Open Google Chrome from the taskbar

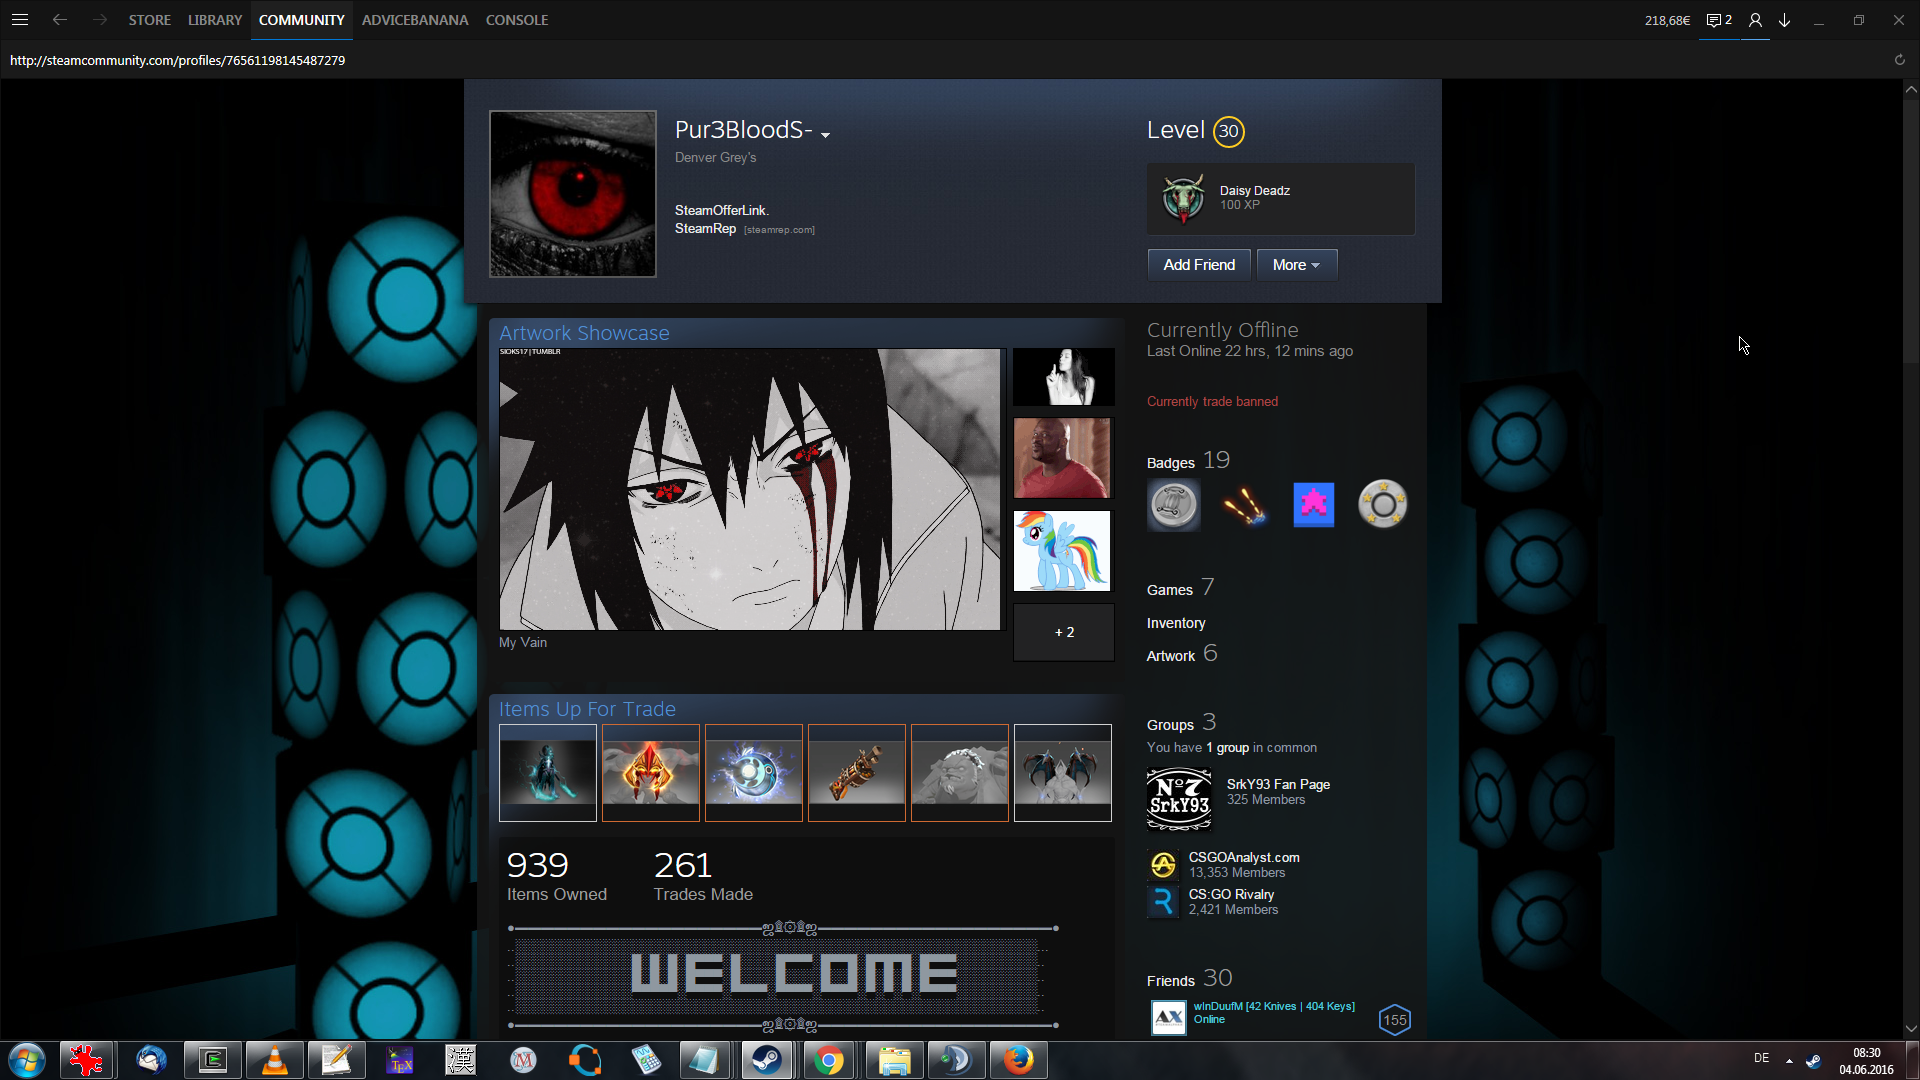828,1060
